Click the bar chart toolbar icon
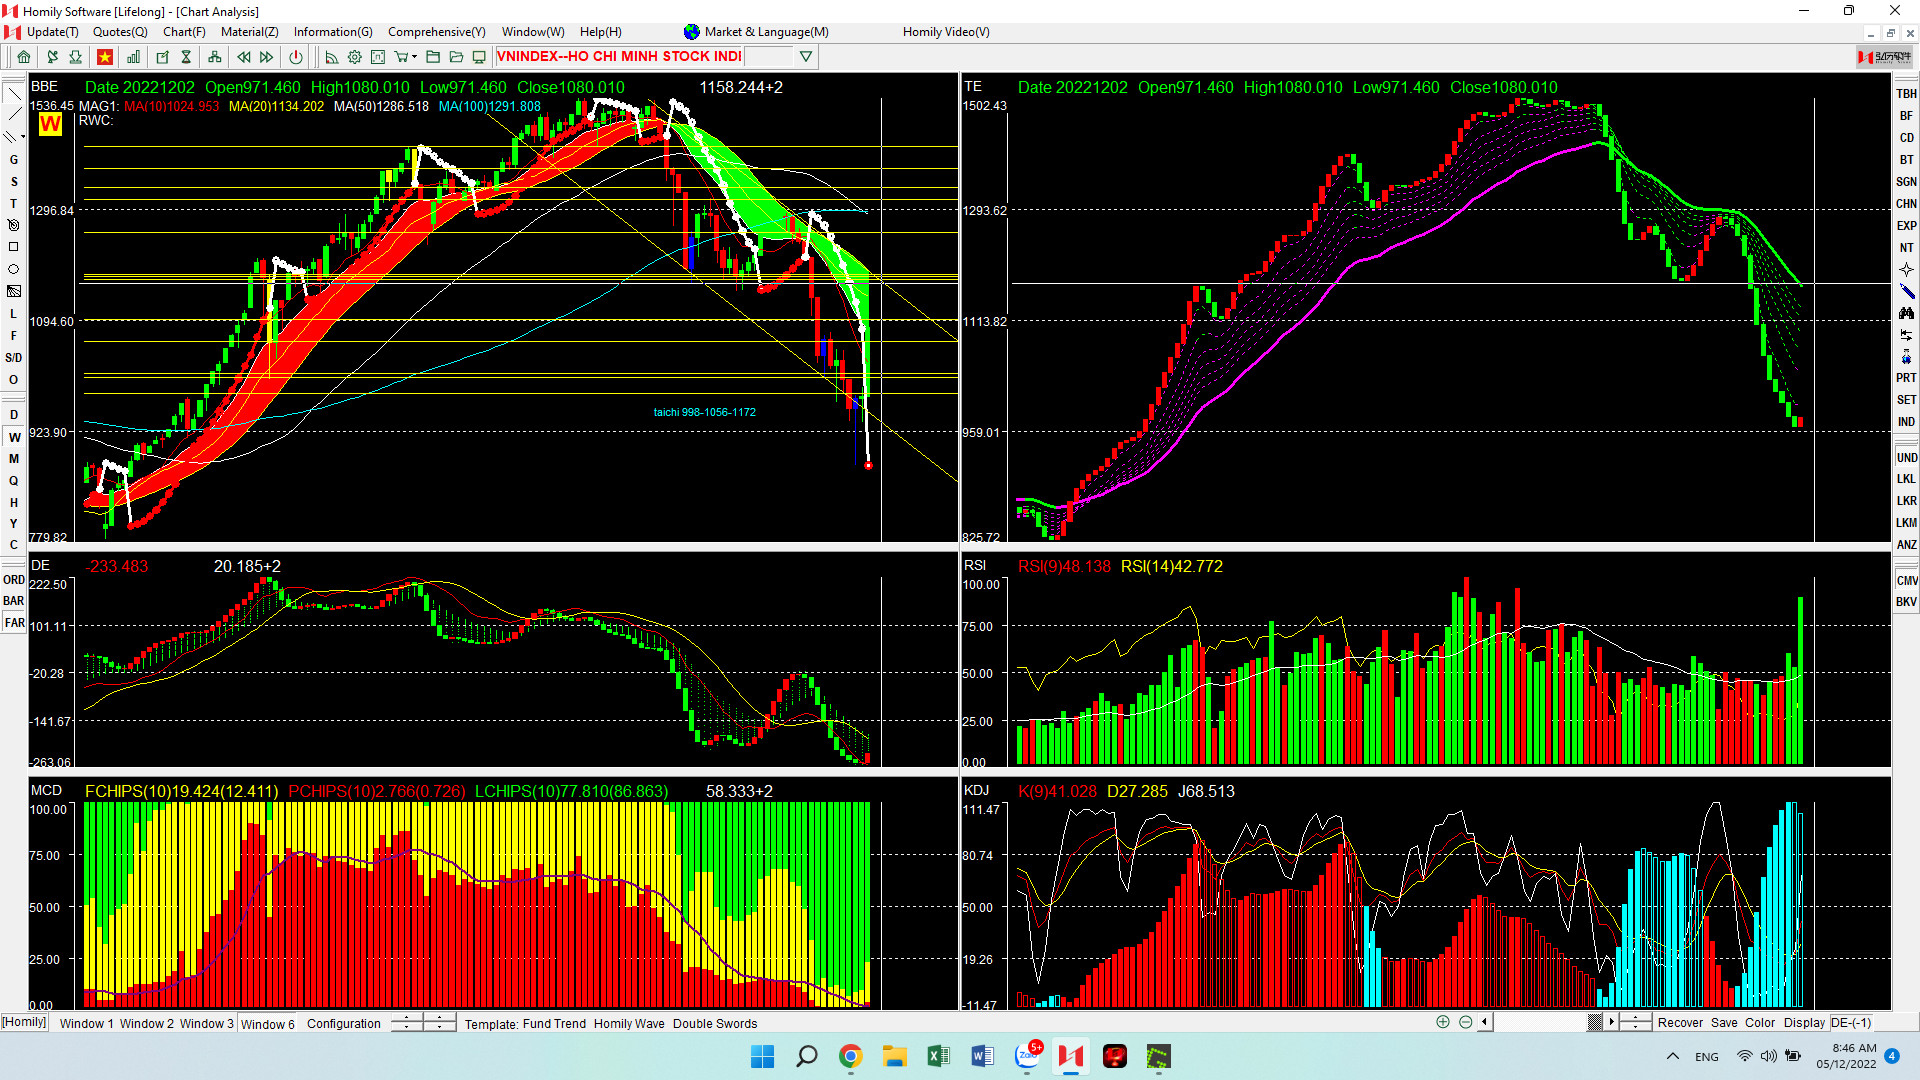Viewport: 1920px width, 1080px height. click(133, 57)
